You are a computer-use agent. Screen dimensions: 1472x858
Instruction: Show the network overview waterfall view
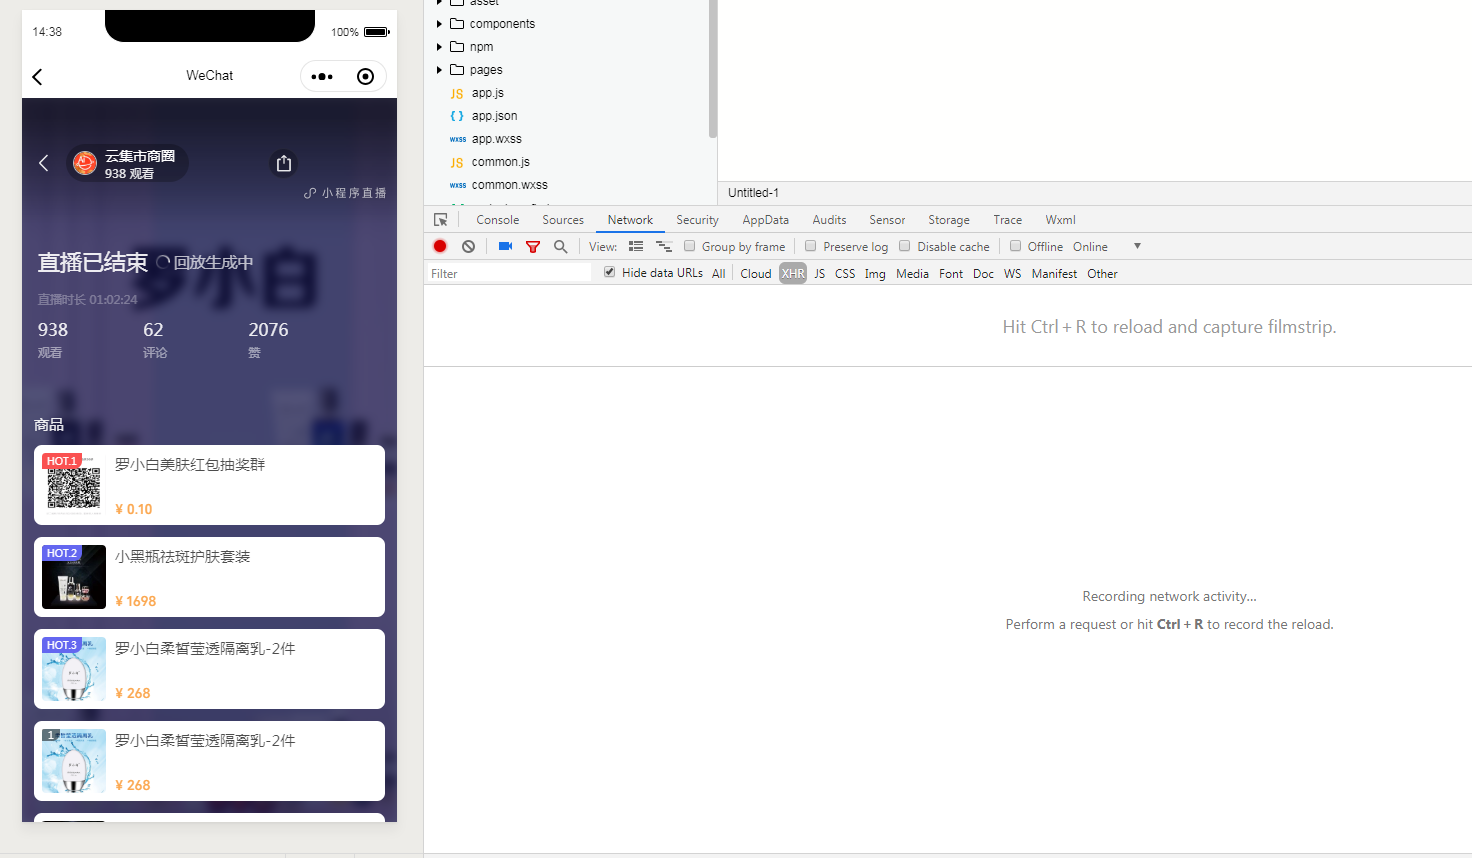(x=664, y=246)
